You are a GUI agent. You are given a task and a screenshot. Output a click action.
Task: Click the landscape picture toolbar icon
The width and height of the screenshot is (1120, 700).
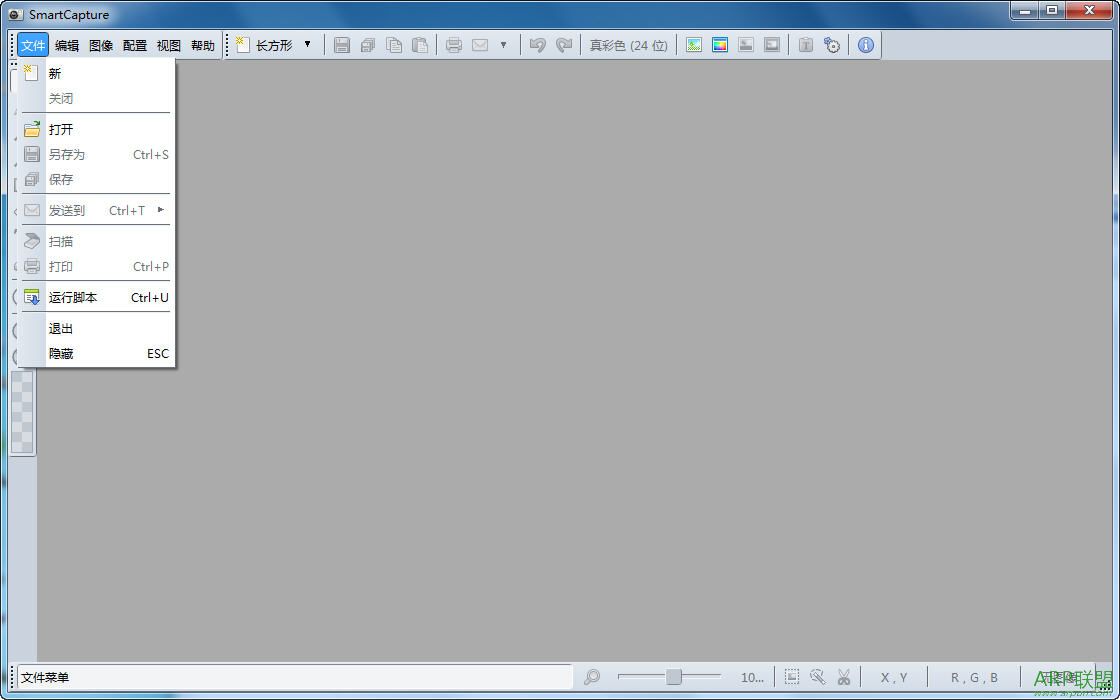coord(694,45)
